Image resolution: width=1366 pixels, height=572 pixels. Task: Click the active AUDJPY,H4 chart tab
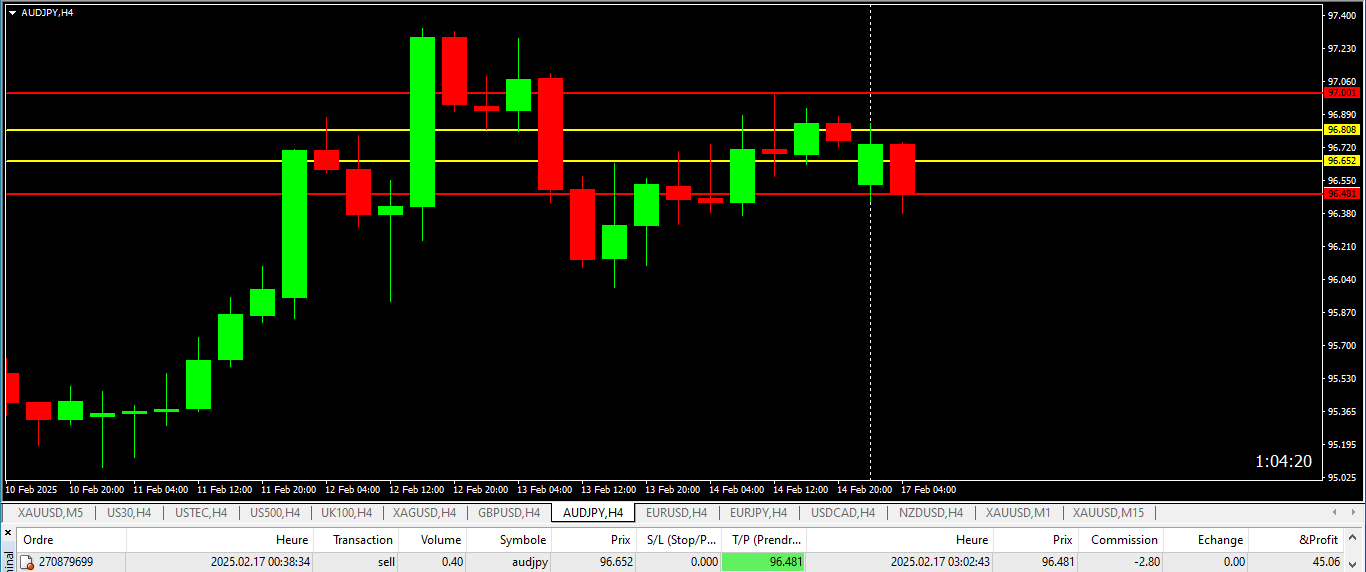pos(593,513)
